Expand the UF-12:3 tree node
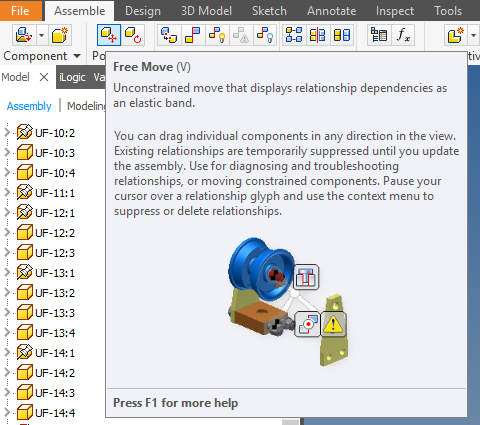This screenshot has width=480, height=425. coord(7,252)
